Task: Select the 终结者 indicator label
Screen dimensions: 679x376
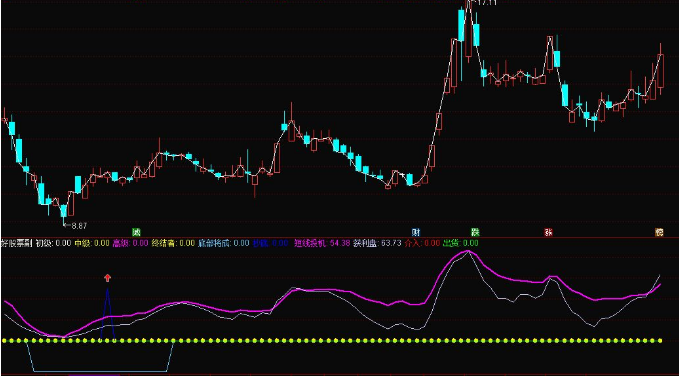Action: (173, 243)
